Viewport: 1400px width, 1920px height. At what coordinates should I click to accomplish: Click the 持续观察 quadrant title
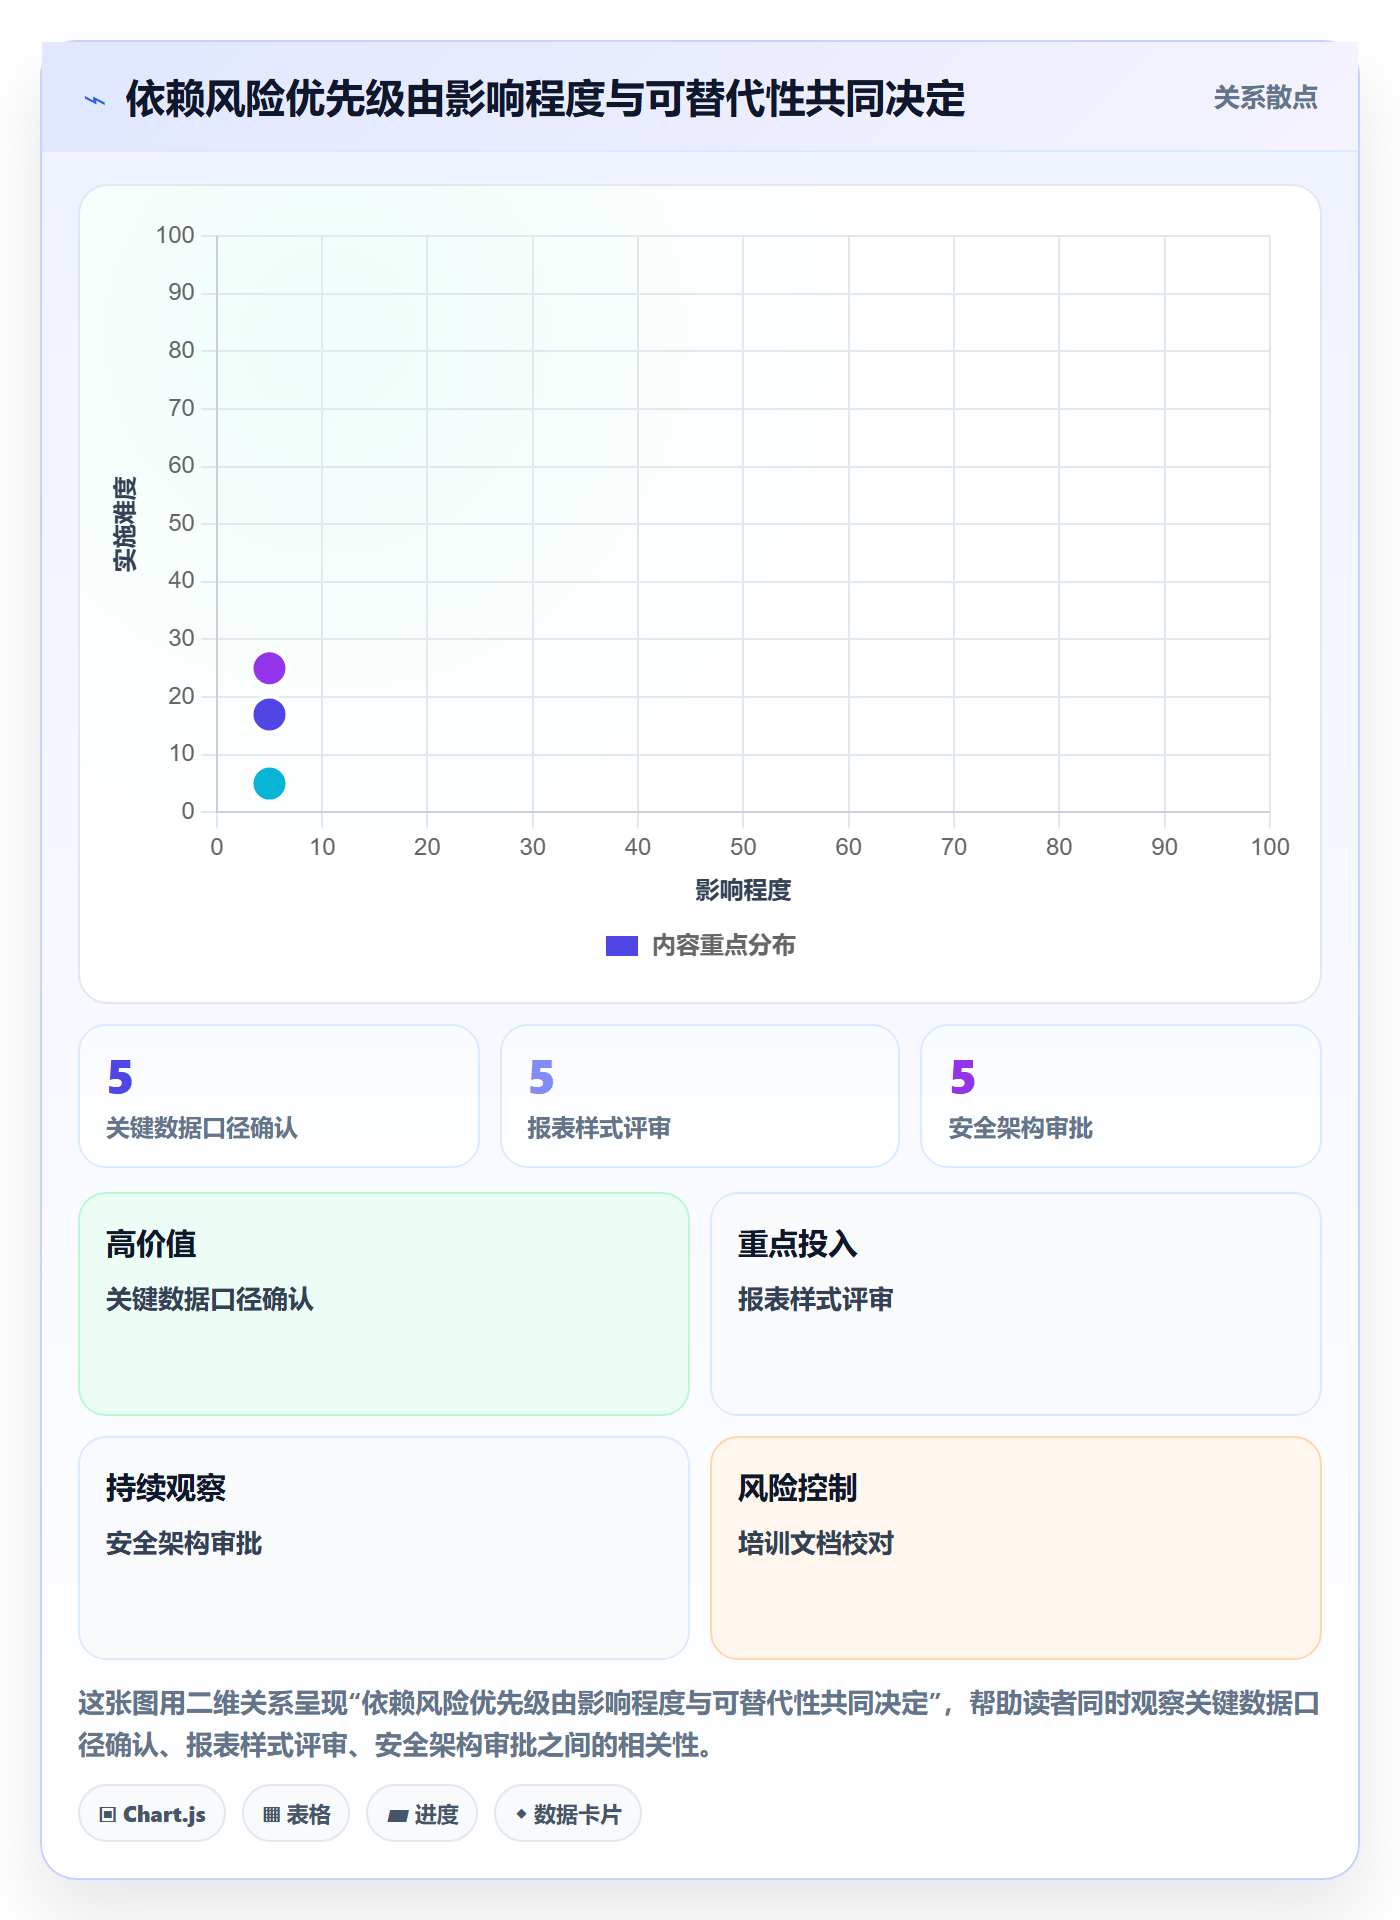[x=166, y=1488]
